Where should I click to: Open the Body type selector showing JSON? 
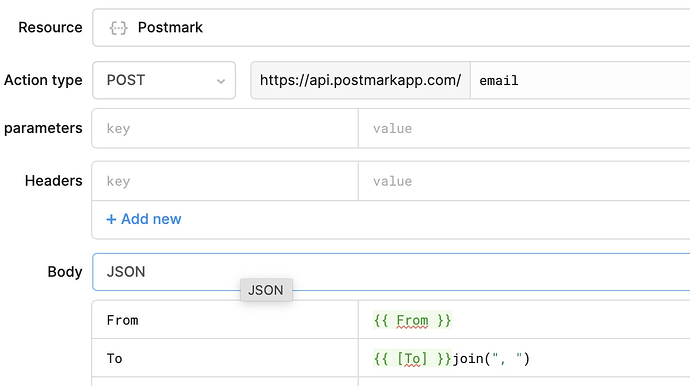point(391,272)
